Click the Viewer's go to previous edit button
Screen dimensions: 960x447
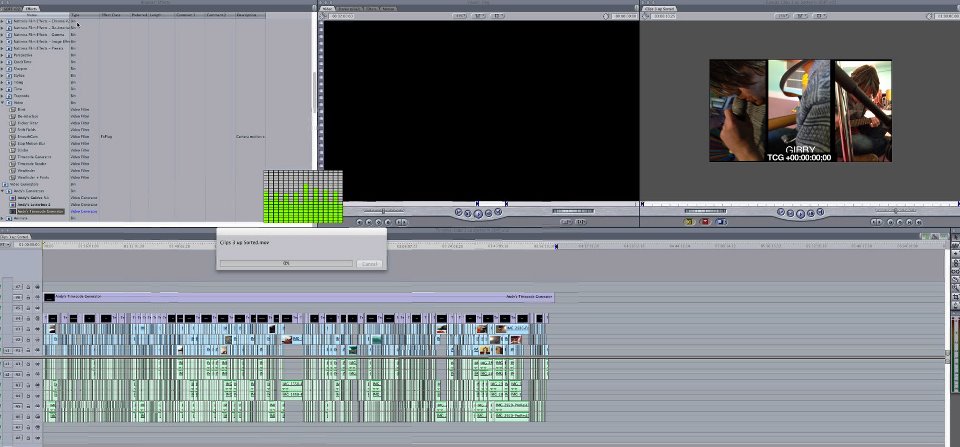pyautogui.click(x=457, y=212)
